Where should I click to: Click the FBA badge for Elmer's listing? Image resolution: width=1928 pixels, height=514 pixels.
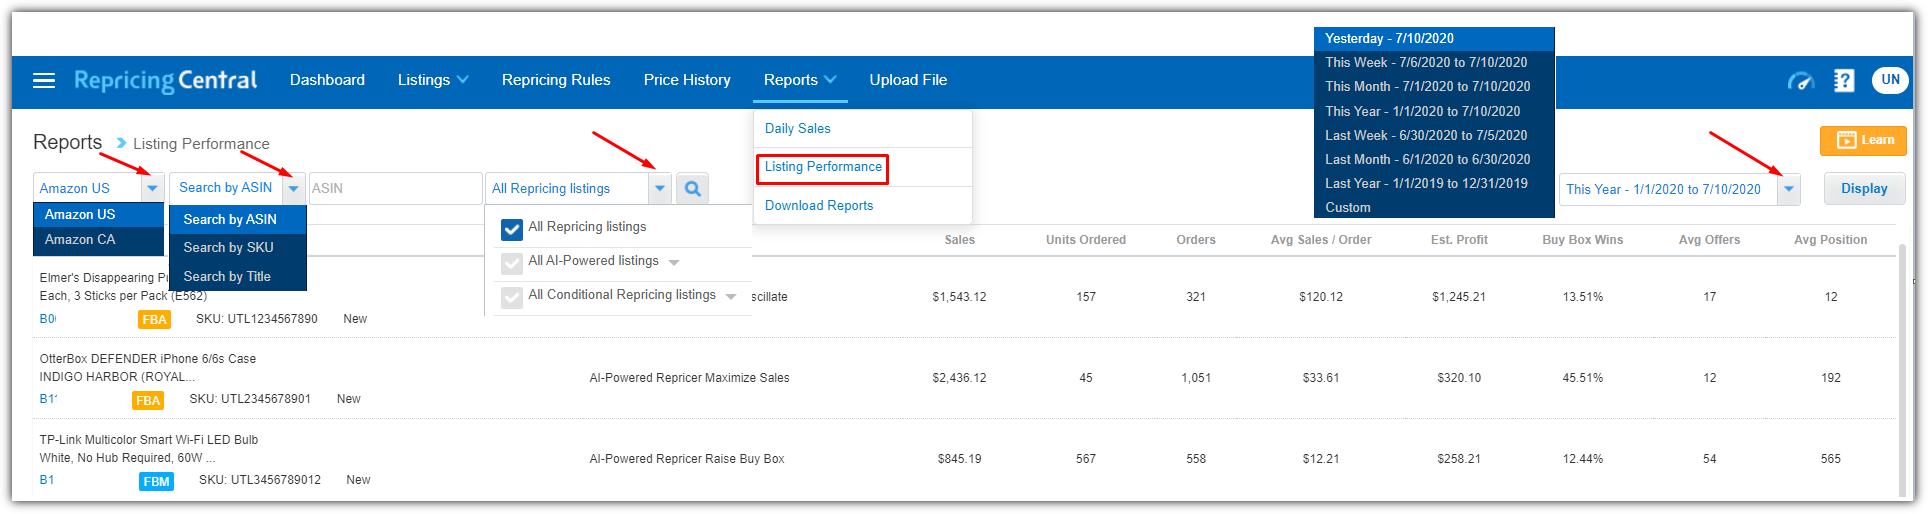pyautogui.click(x=154, y=320)
